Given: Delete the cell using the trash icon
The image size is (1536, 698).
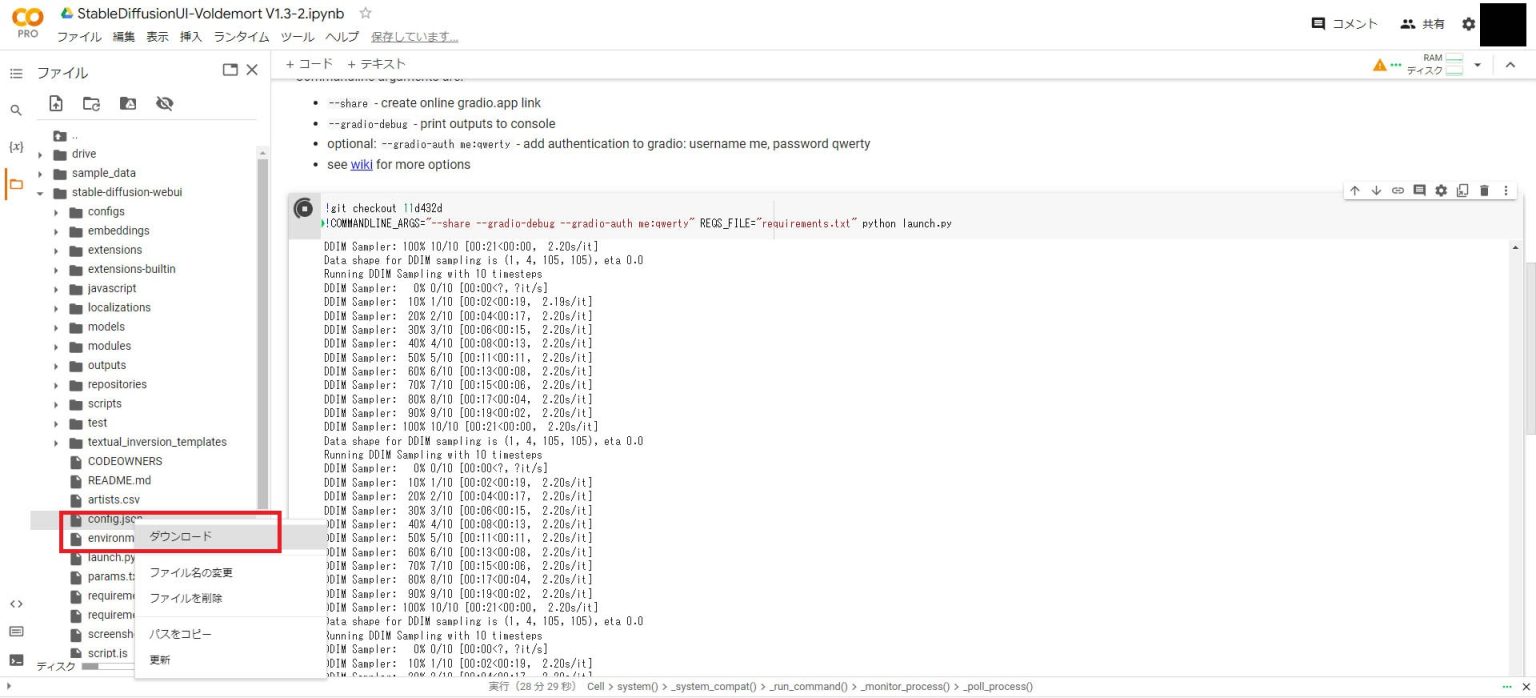Looking at the screenshot, I should pyautogui.click(x=1484, y=190).
